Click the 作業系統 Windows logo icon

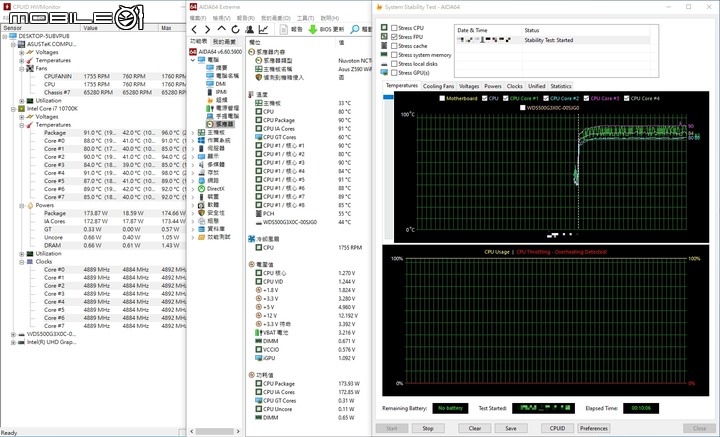tap(201, 140)
